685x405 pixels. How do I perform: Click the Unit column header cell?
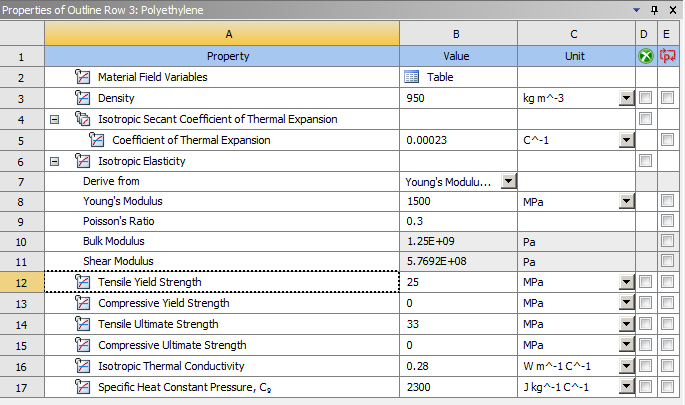(x=576, y=56)
